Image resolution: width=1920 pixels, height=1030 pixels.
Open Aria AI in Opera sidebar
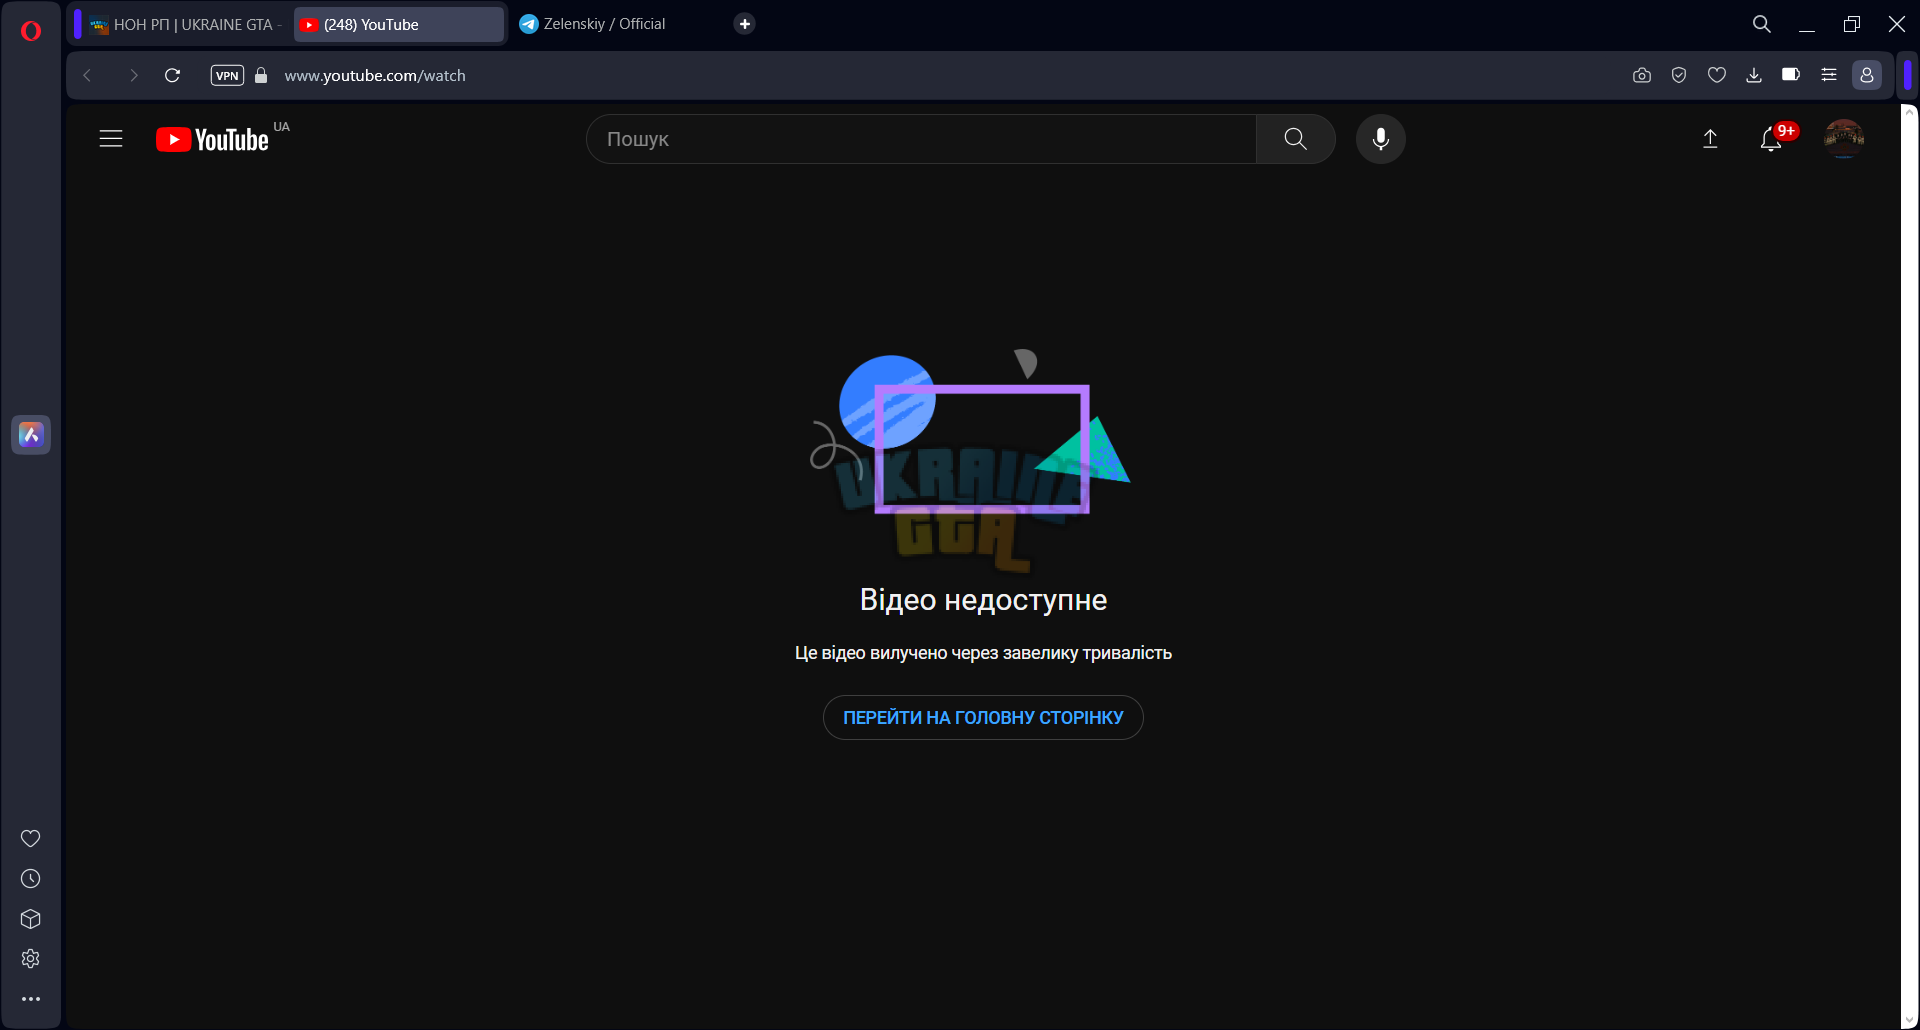tap(31, 435)
